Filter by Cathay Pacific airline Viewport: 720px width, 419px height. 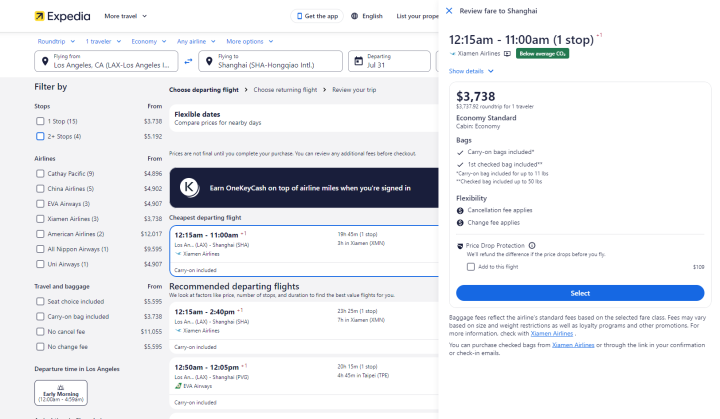40,174
